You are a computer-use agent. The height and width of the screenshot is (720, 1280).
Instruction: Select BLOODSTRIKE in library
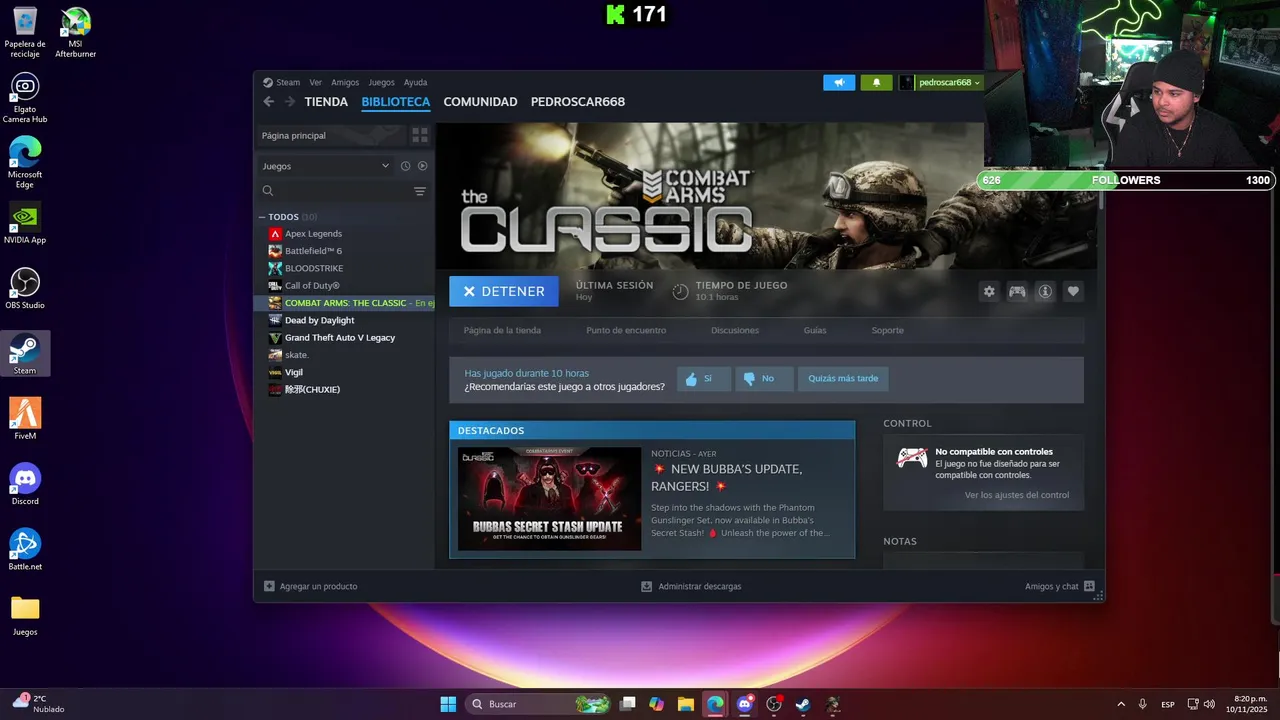(x=314, y=268)
